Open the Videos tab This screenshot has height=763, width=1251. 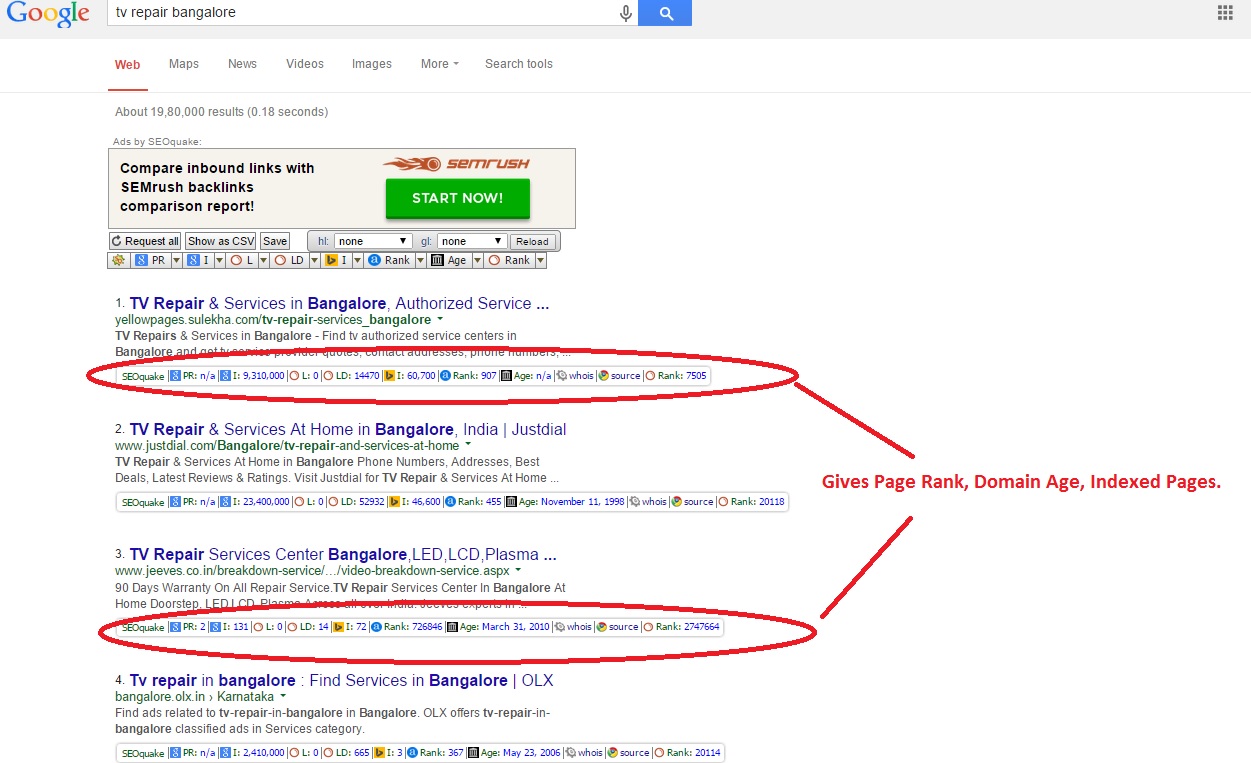pyautogui.click(x=305, y=64)
